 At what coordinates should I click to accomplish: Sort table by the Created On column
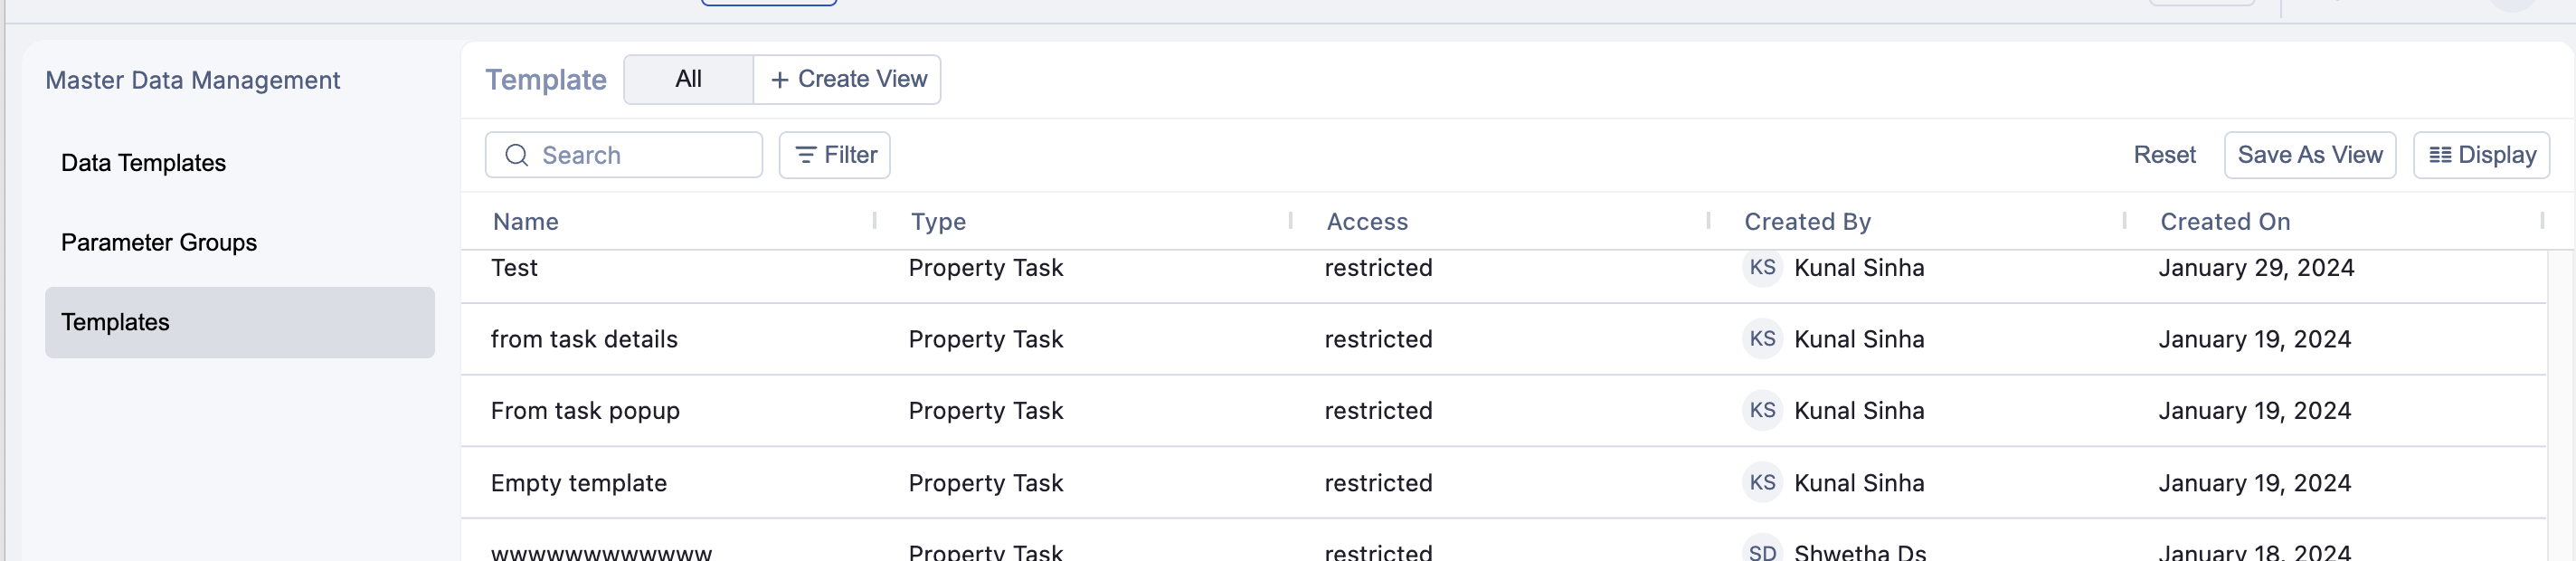[x=2225, y=221]
